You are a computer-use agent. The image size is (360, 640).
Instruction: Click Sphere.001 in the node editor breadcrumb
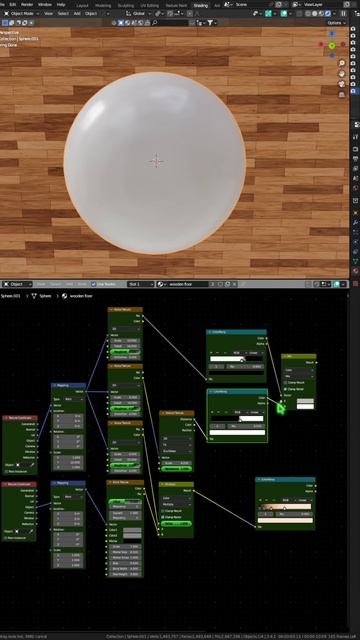[11, 296]
